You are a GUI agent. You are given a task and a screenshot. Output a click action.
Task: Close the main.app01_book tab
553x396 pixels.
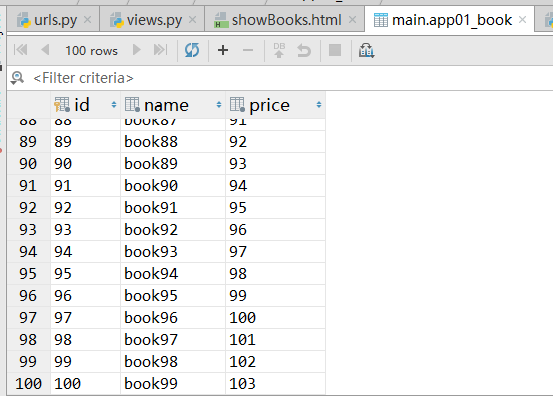(x=522, y=20)
